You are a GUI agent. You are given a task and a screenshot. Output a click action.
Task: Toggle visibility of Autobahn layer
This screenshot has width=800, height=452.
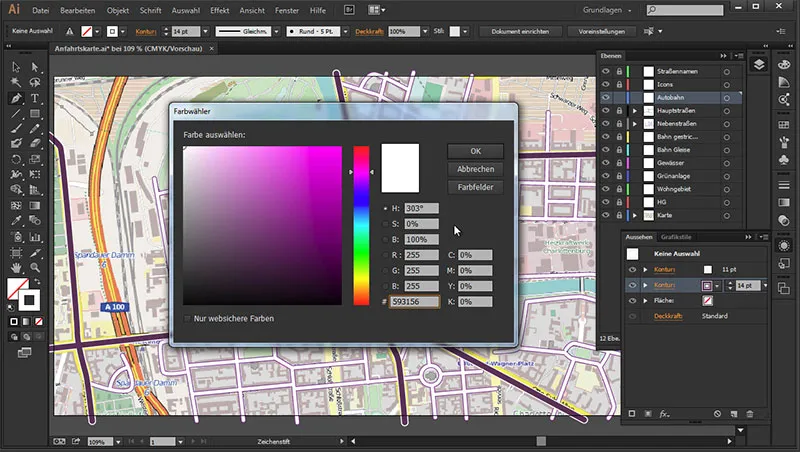[606, 97]
